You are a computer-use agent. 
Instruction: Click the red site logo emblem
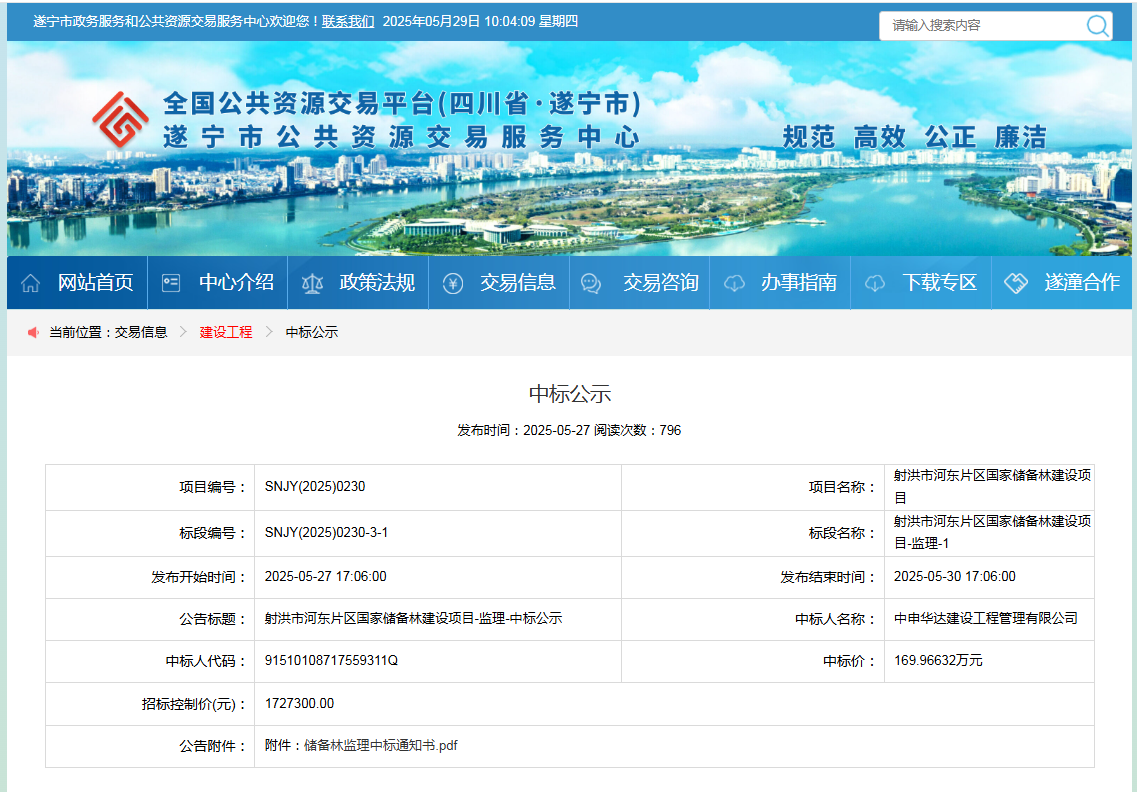(120, 120)
